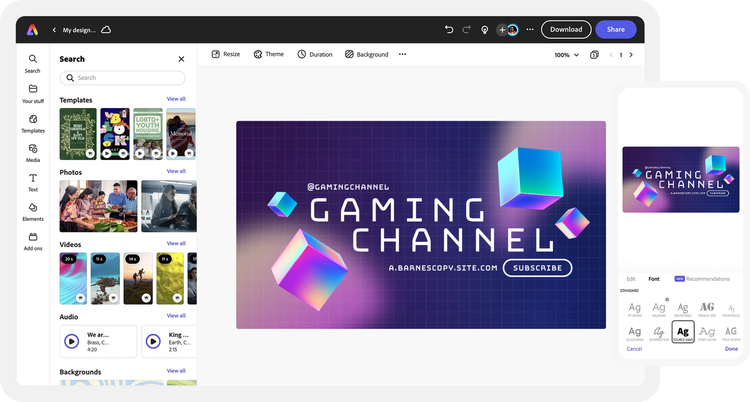This screenshot has height=402, width=750.
Task: Open Add ons in the sidebar
Action: [x=33, y=240]
